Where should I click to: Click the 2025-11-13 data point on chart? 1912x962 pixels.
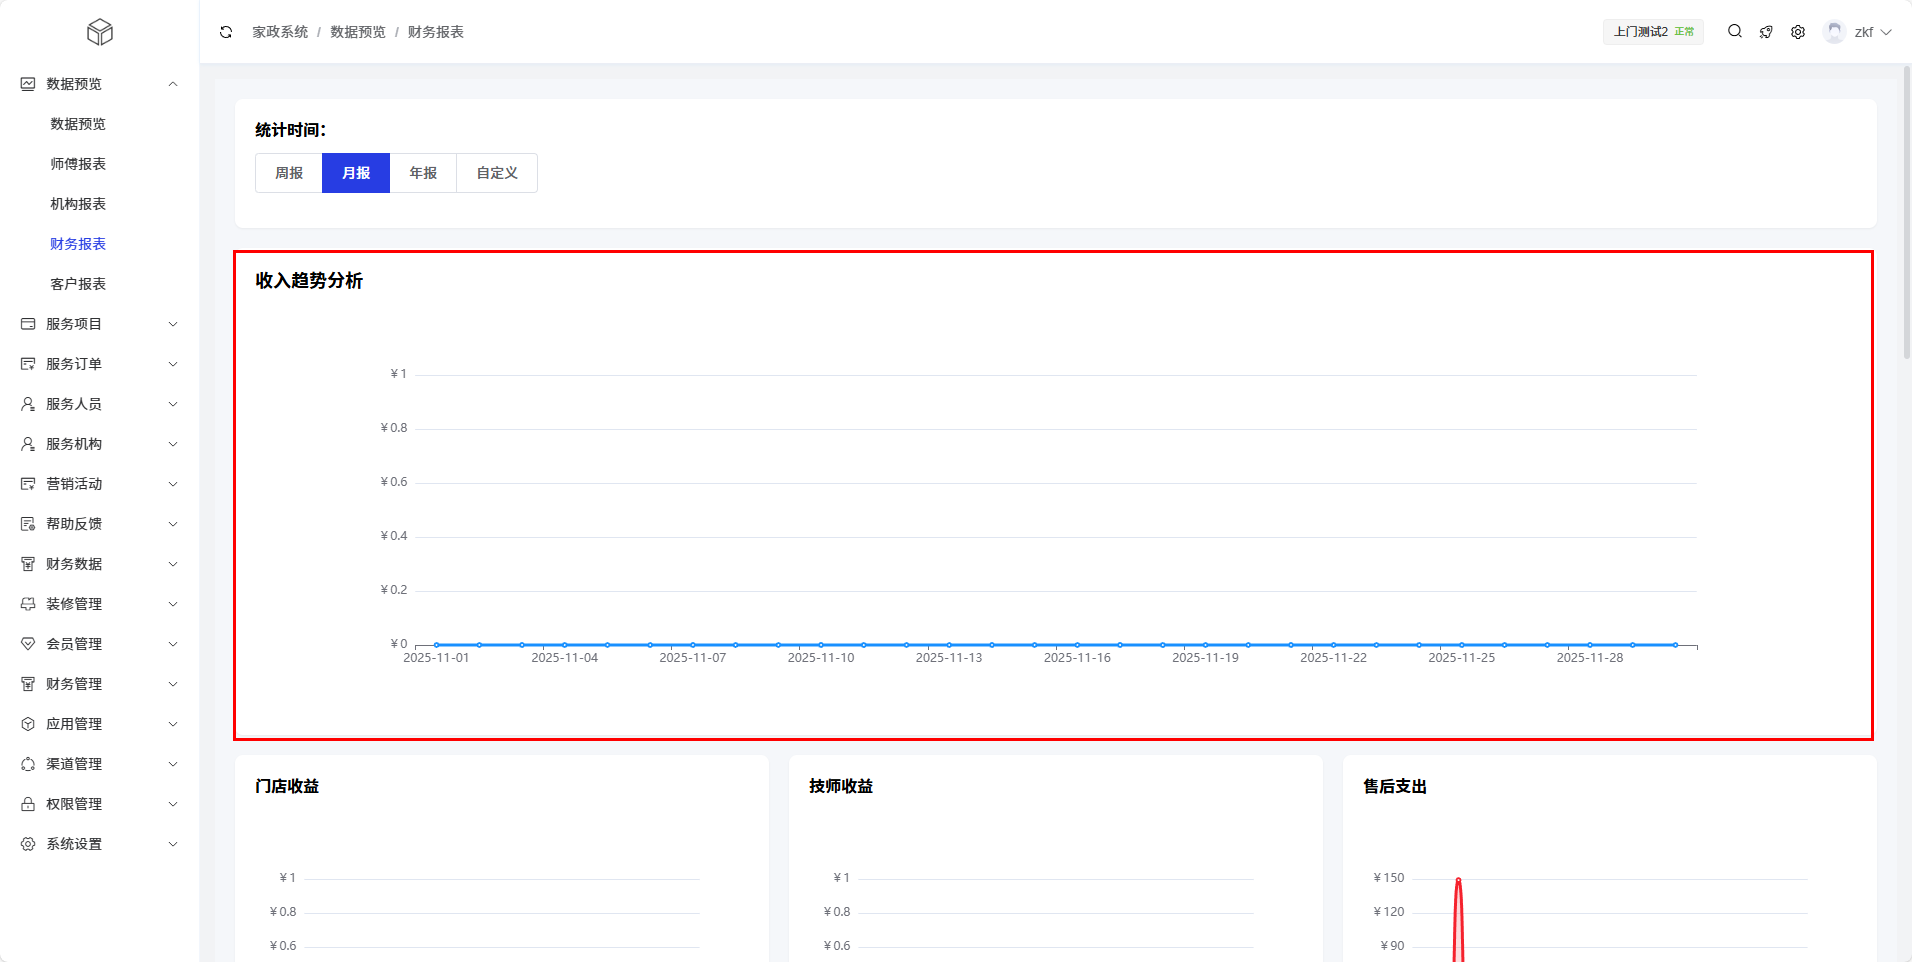[949, 645]
